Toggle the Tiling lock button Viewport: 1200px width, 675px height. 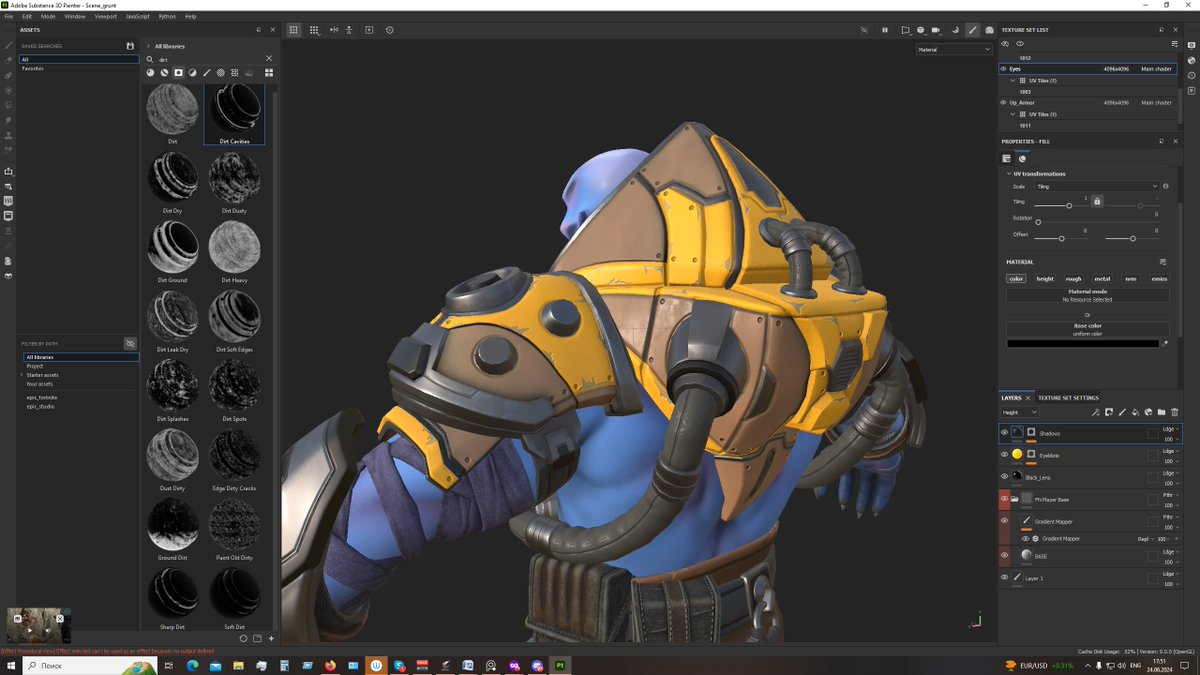point(1097,202)
